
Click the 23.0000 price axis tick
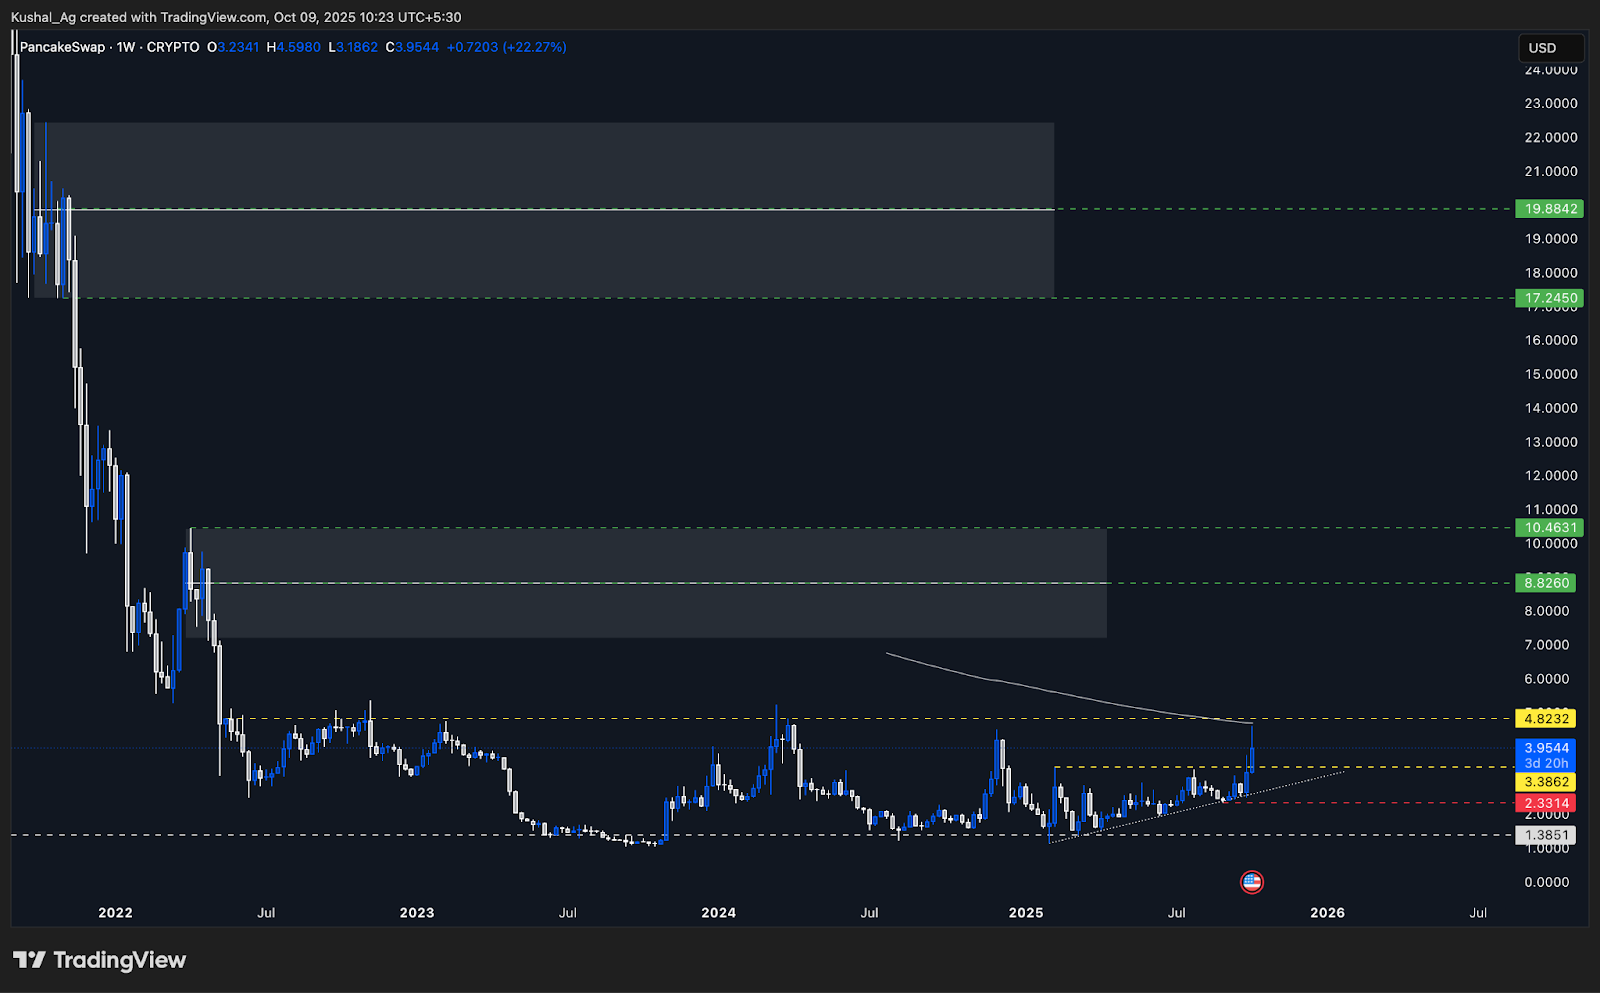(1551, 104)
